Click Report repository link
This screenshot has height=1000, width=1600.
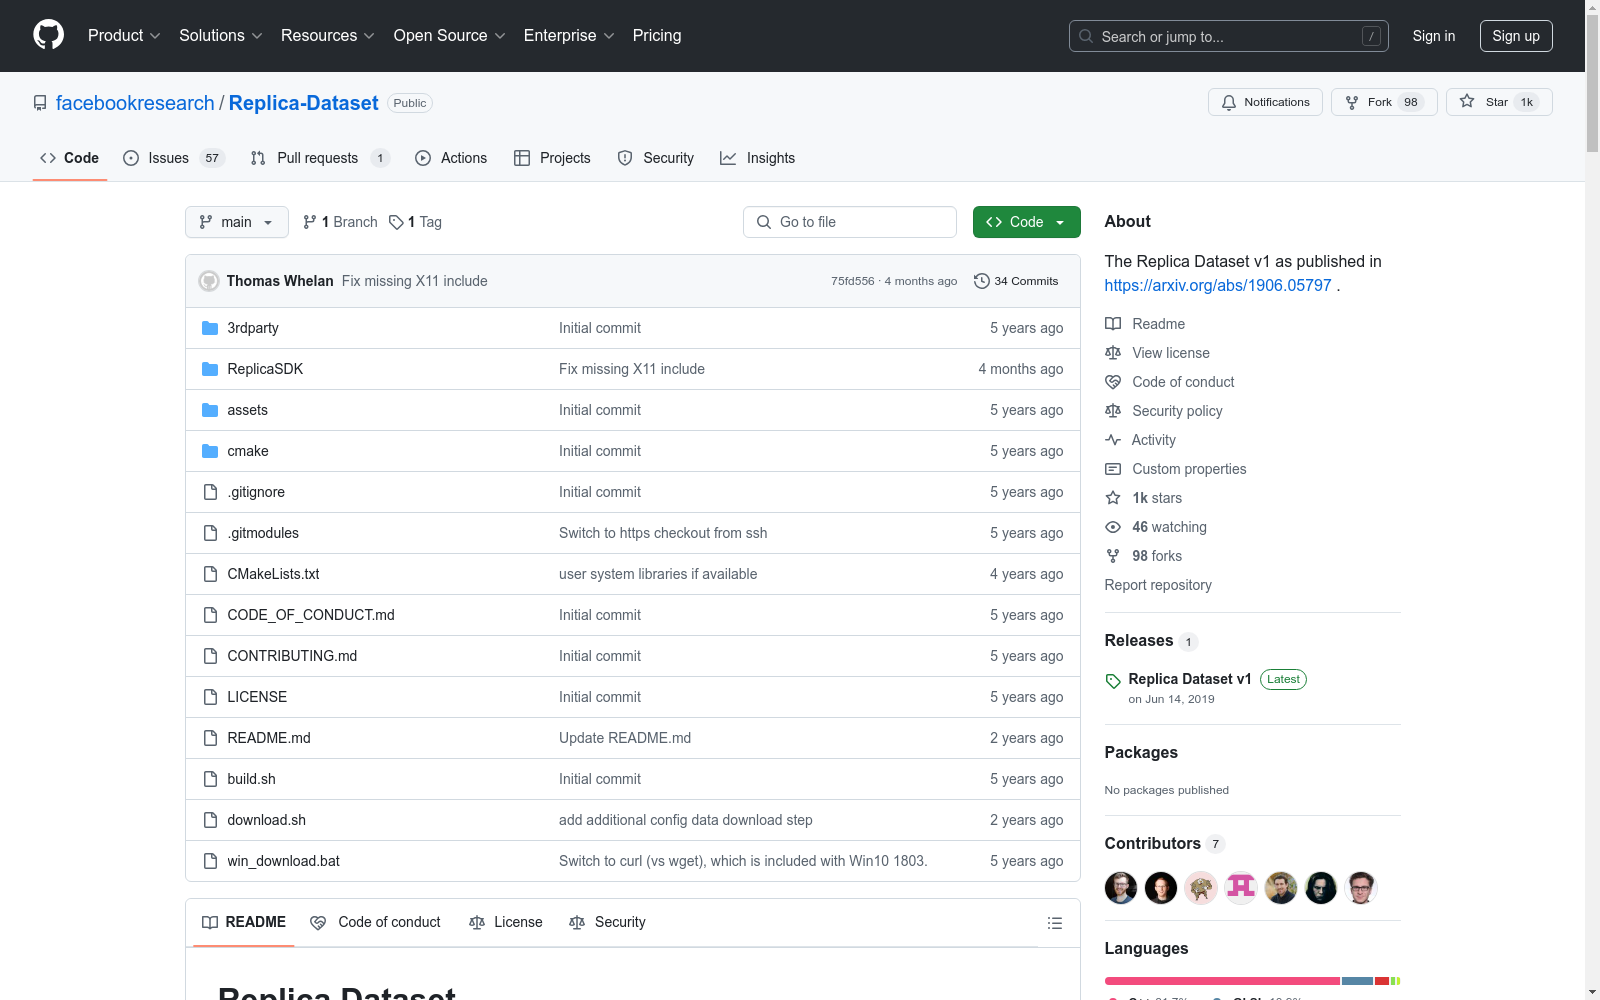[x=1158, y=585]
